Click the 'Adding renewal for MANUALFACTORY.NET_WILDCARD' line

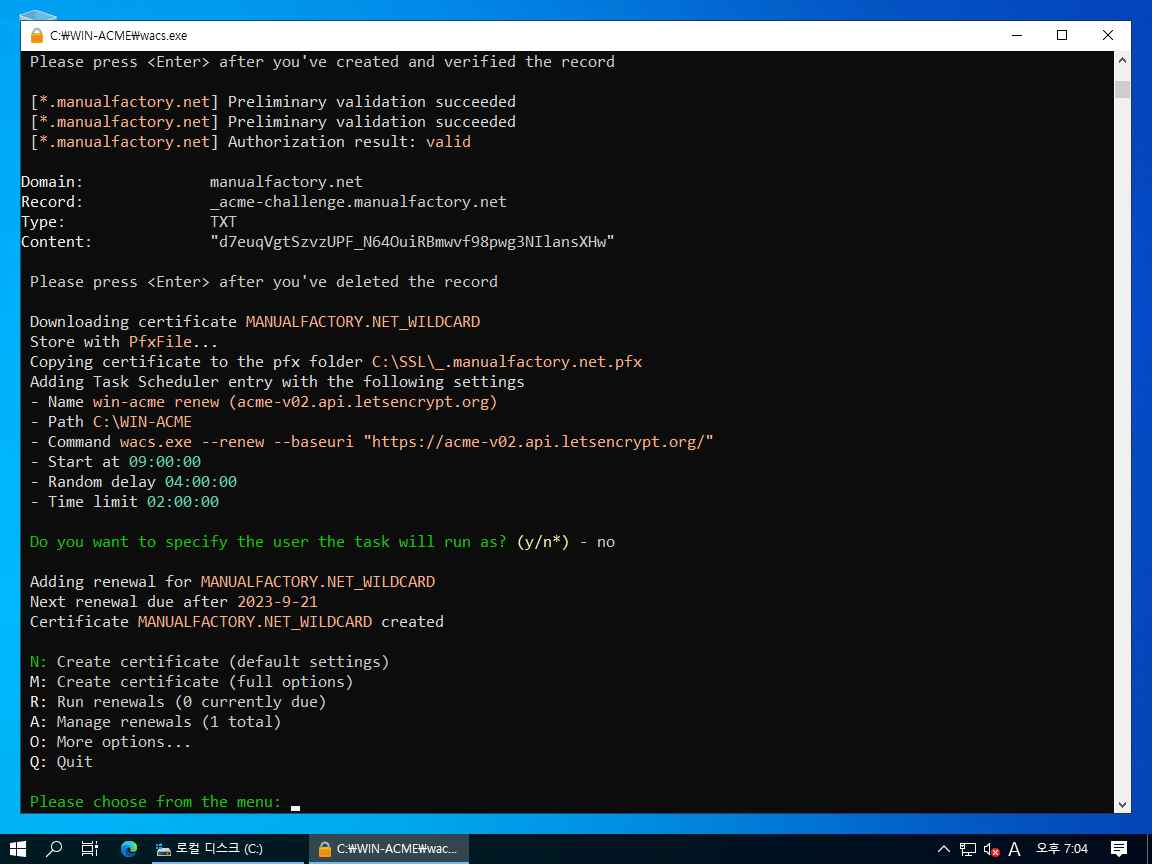pyautogui.click(x=232, y=582)
